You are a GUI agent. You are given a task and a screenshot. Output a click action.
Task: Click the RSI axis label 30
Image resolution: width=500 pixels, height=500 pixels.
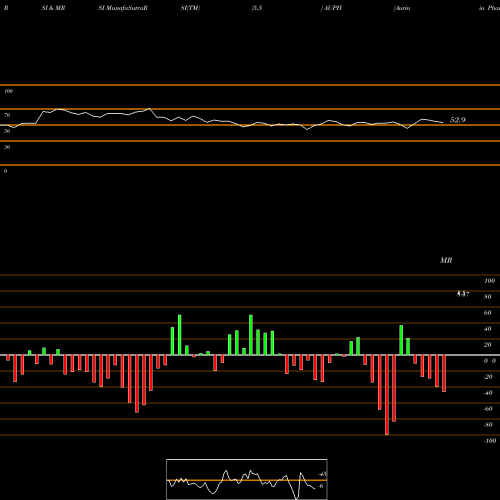[x=7, y=147]
